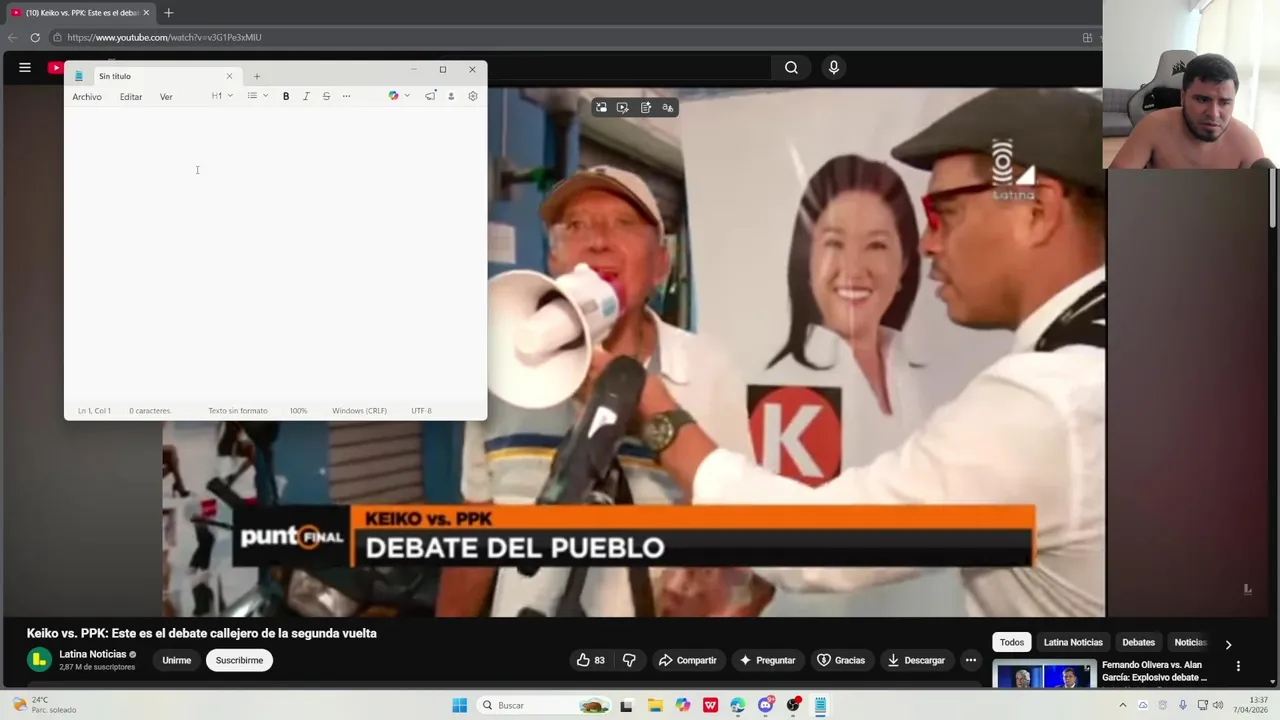Click the Compartir button
This screenshot has height=720, width=1280.
click(687, 660)
